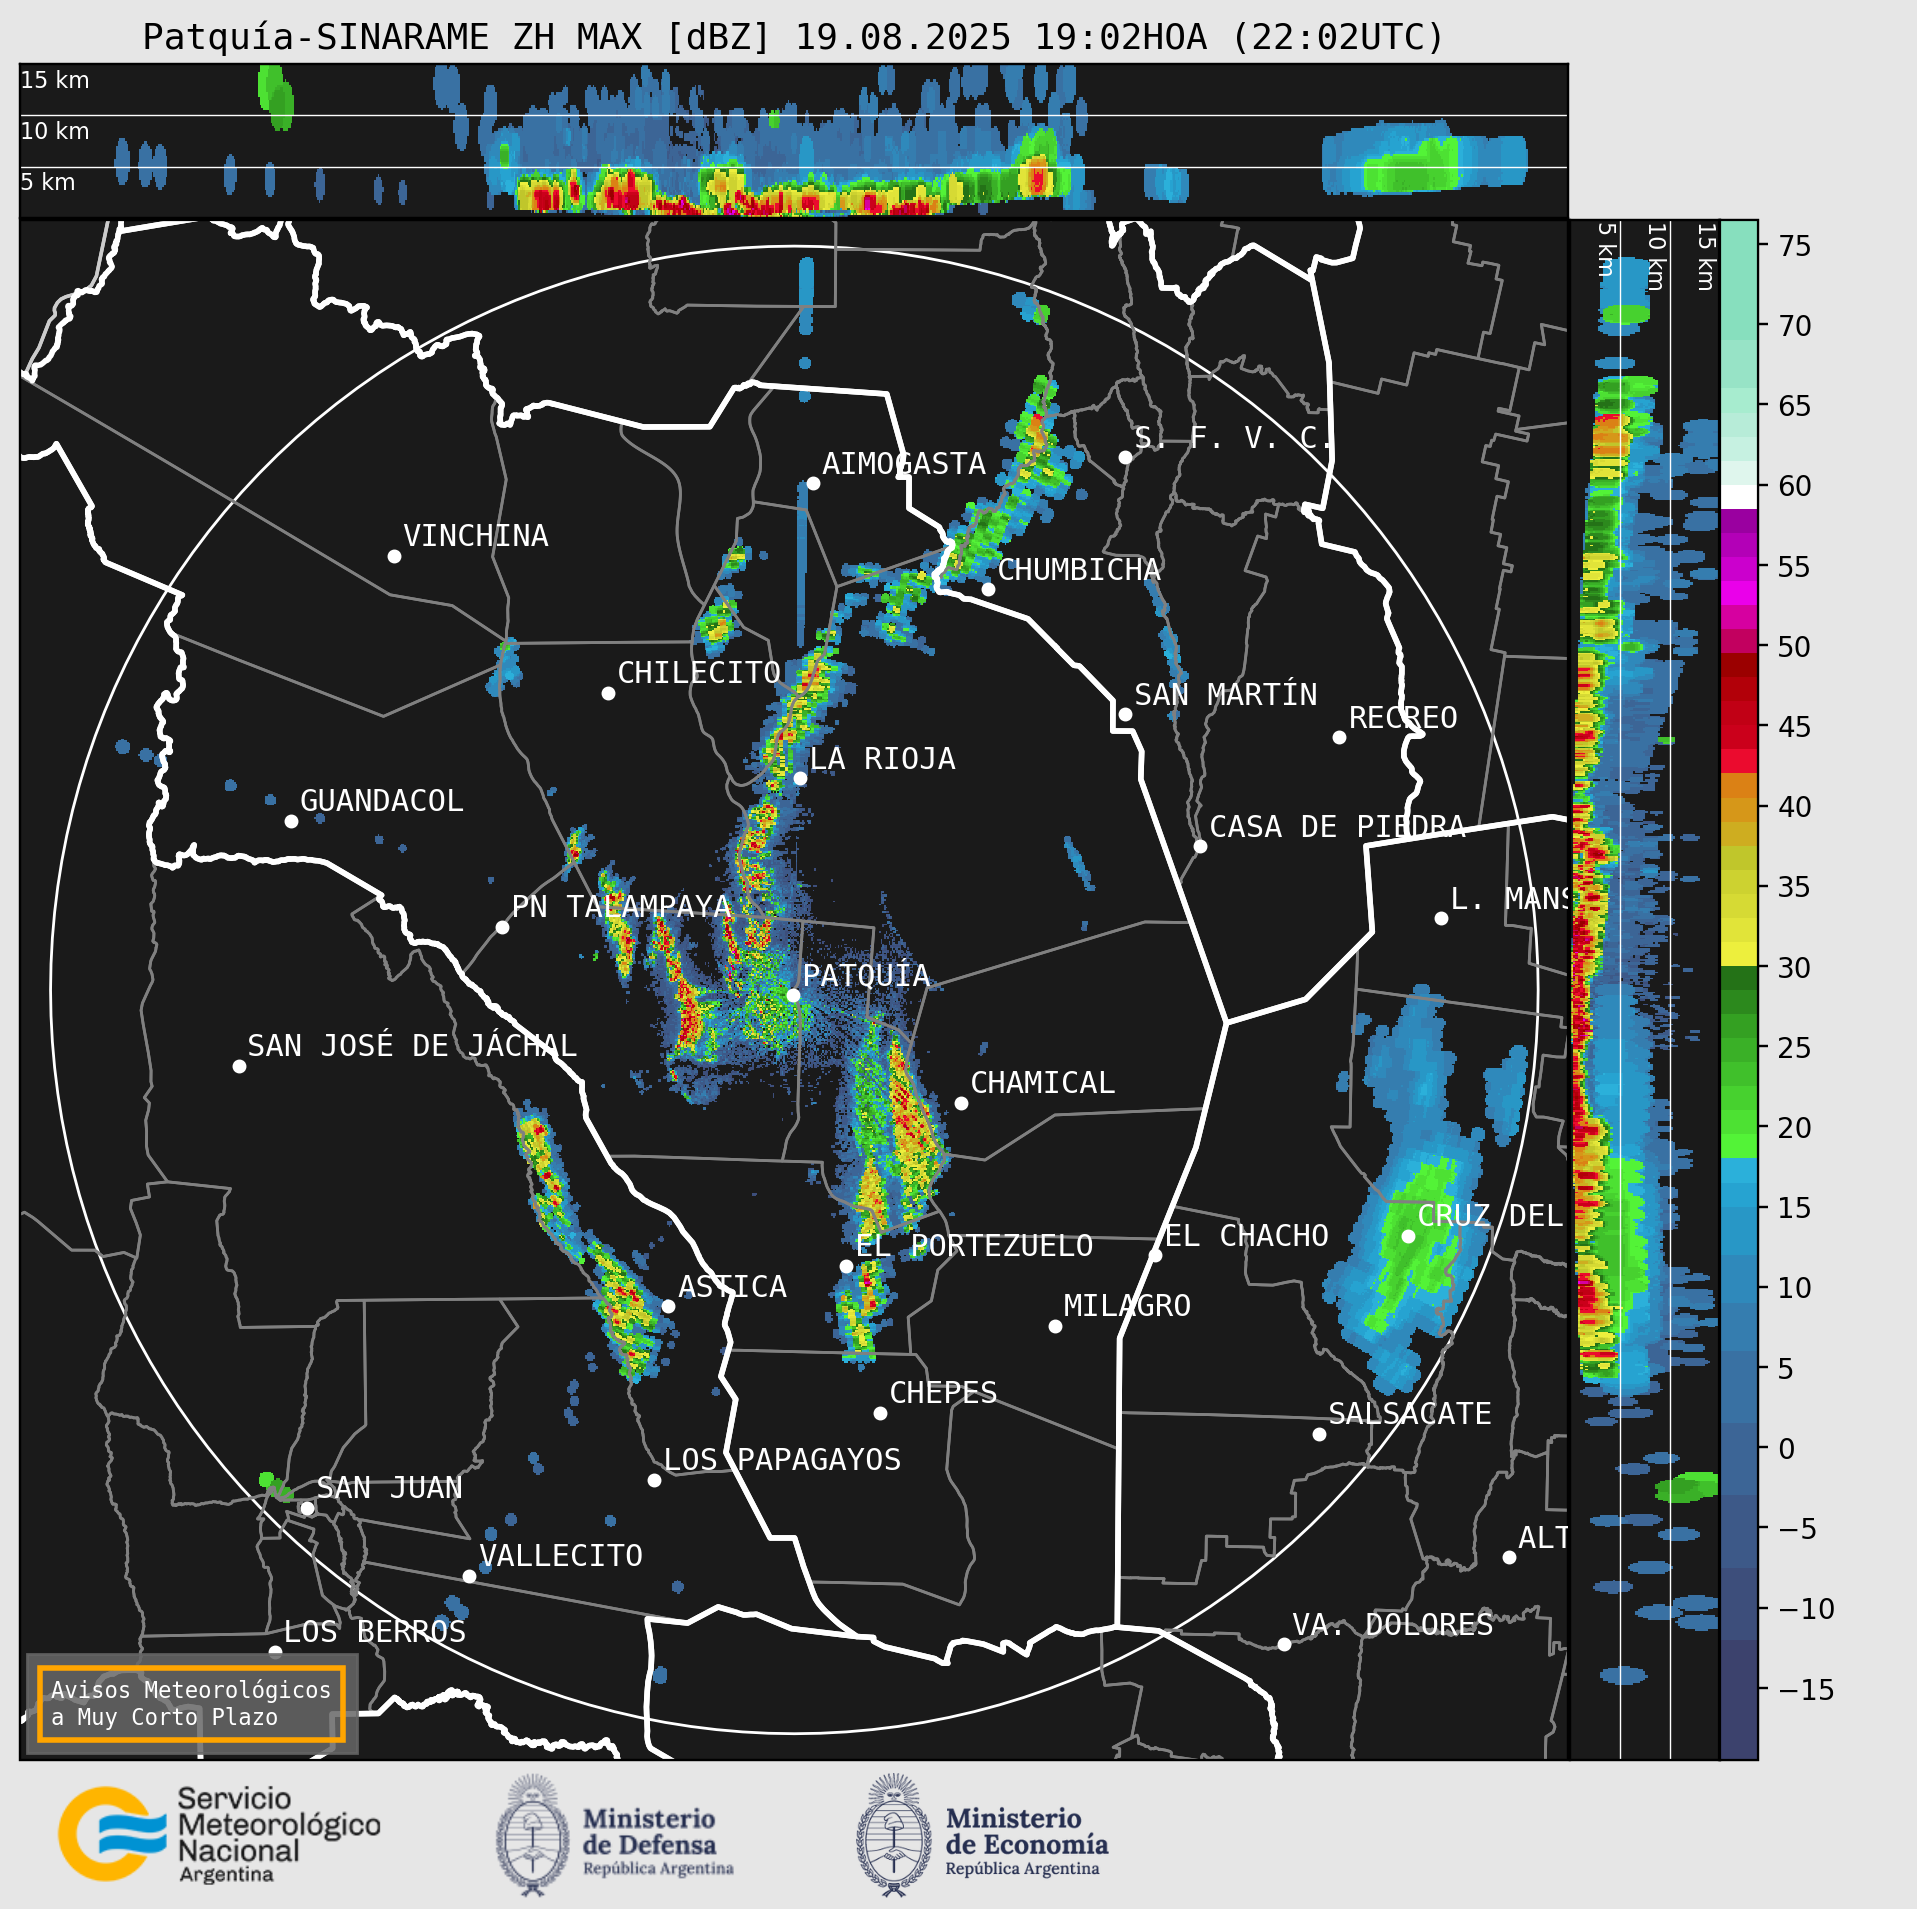Screen dimensions: 1917x1909
Task: Click the EL CHACHO label
Action: point(1246,1235)
